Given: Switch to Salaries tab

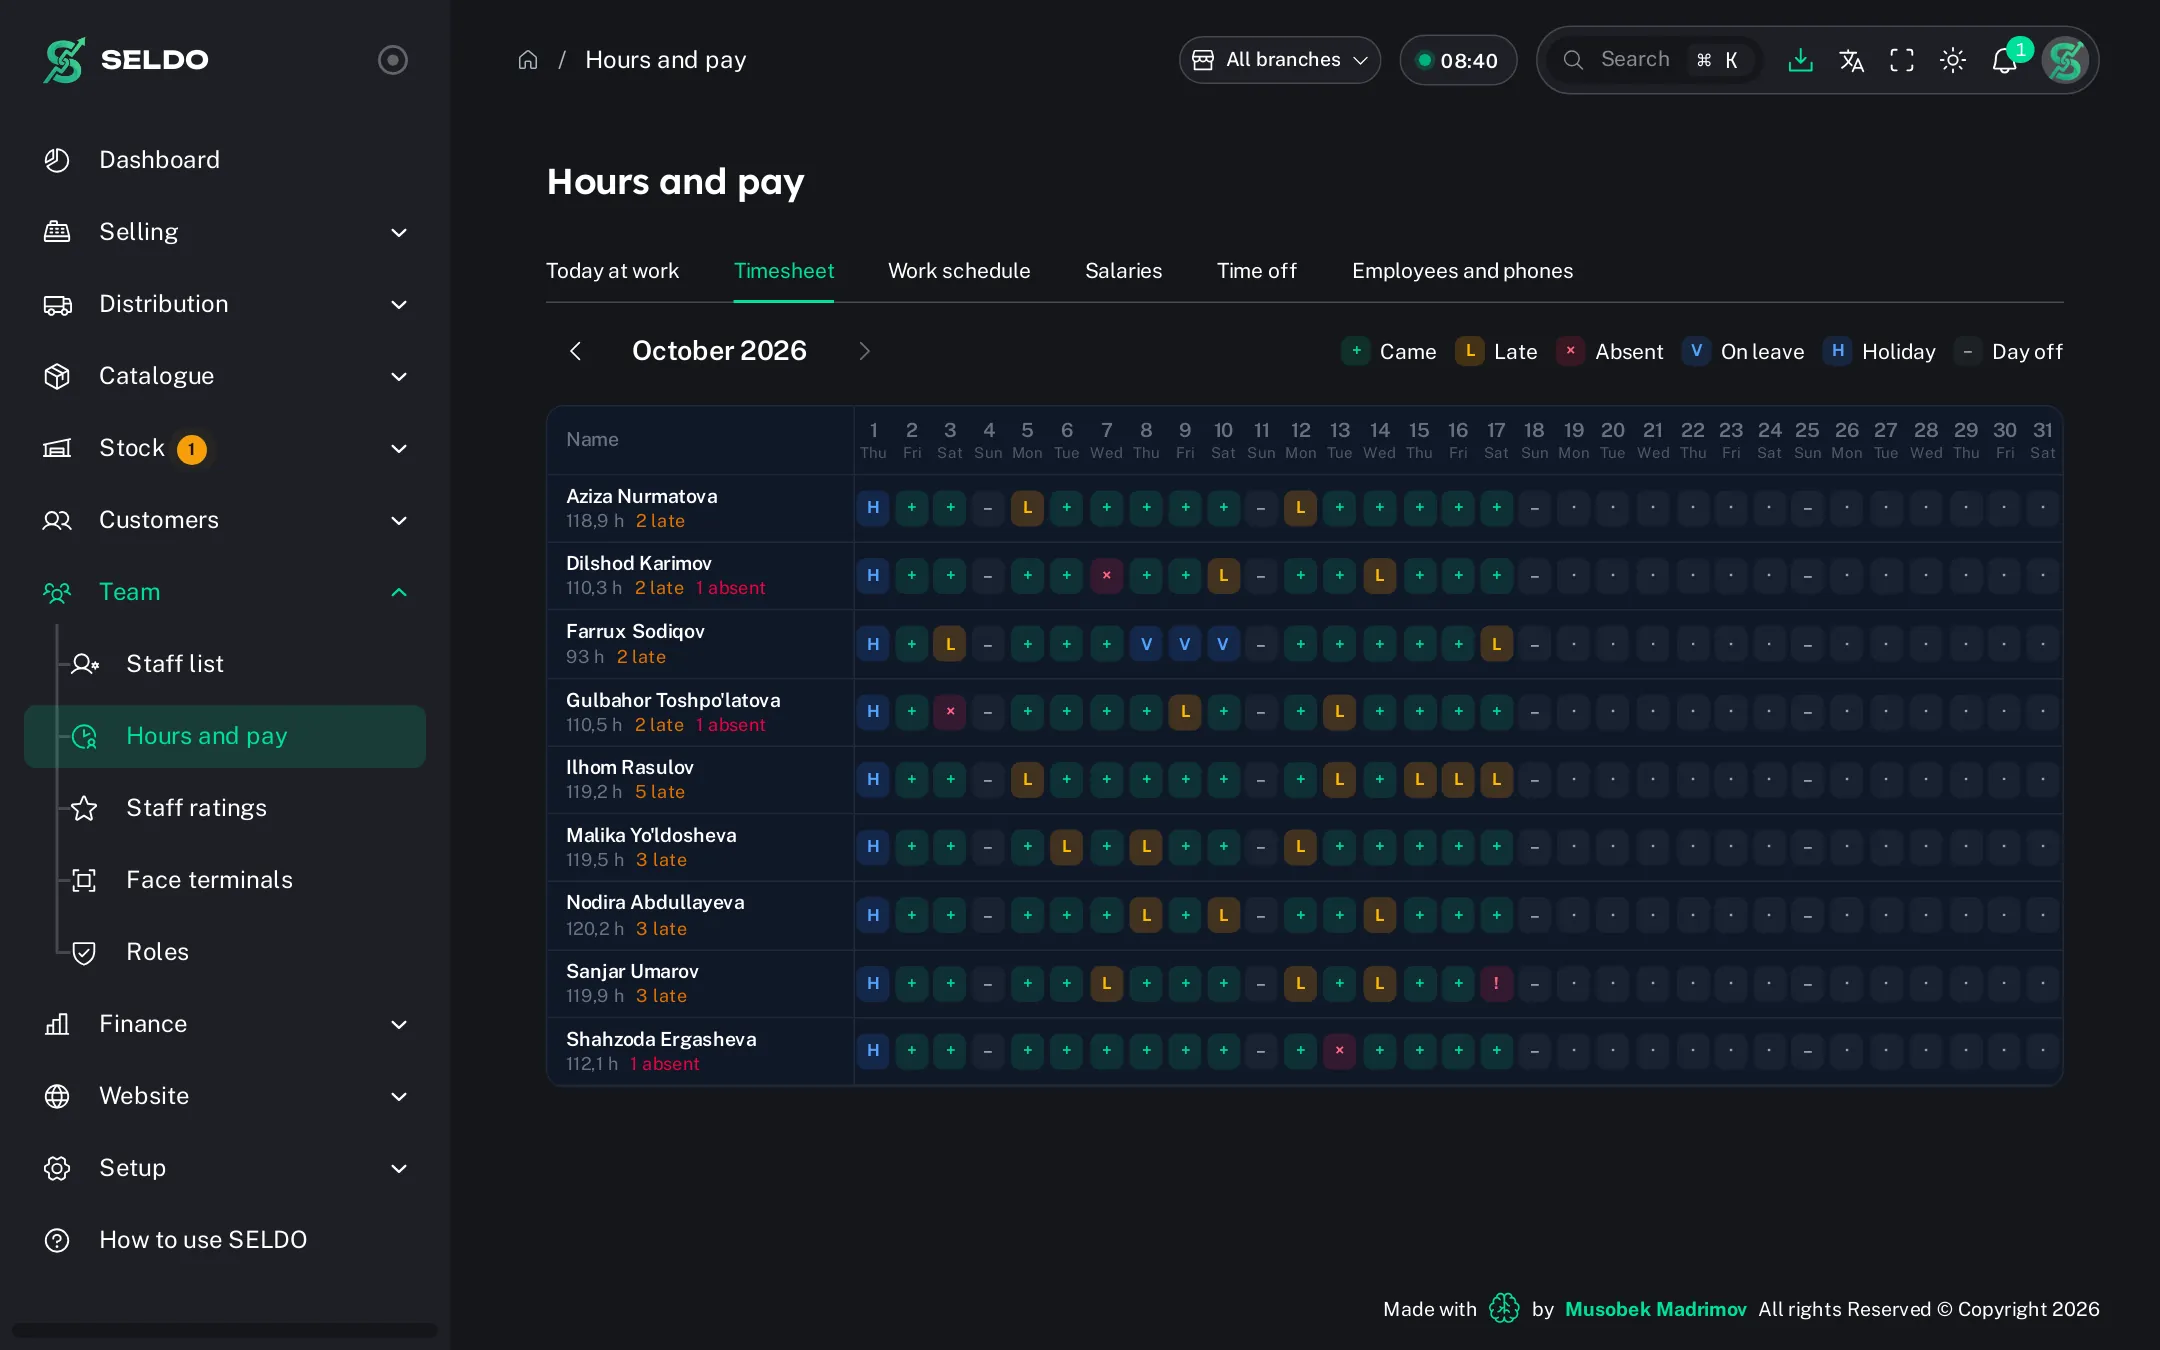Looking at the screenshot, I should click(x=1123, y=271).
